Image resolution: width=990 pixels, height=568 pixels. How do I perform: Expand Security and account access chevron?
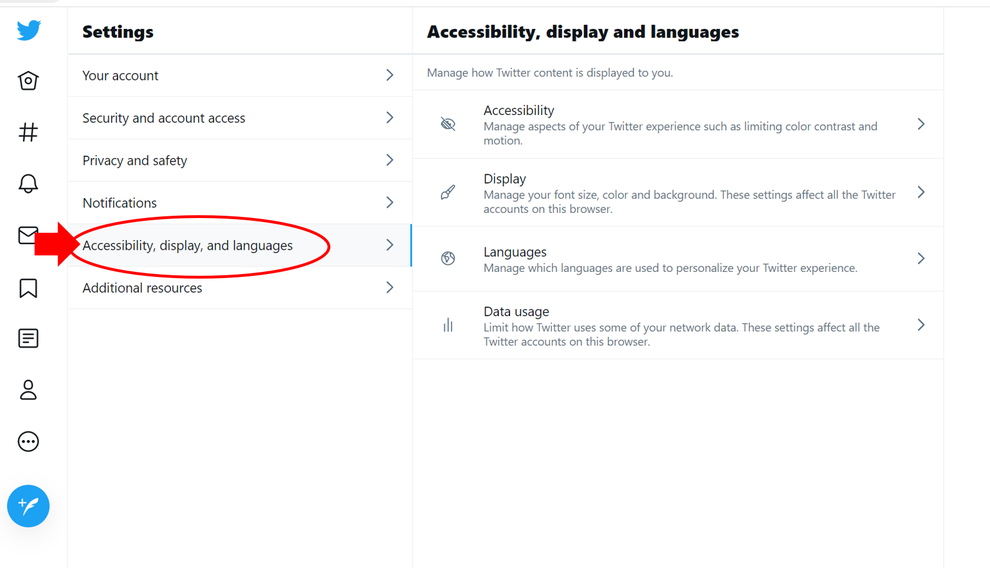(x=390, y=117)
